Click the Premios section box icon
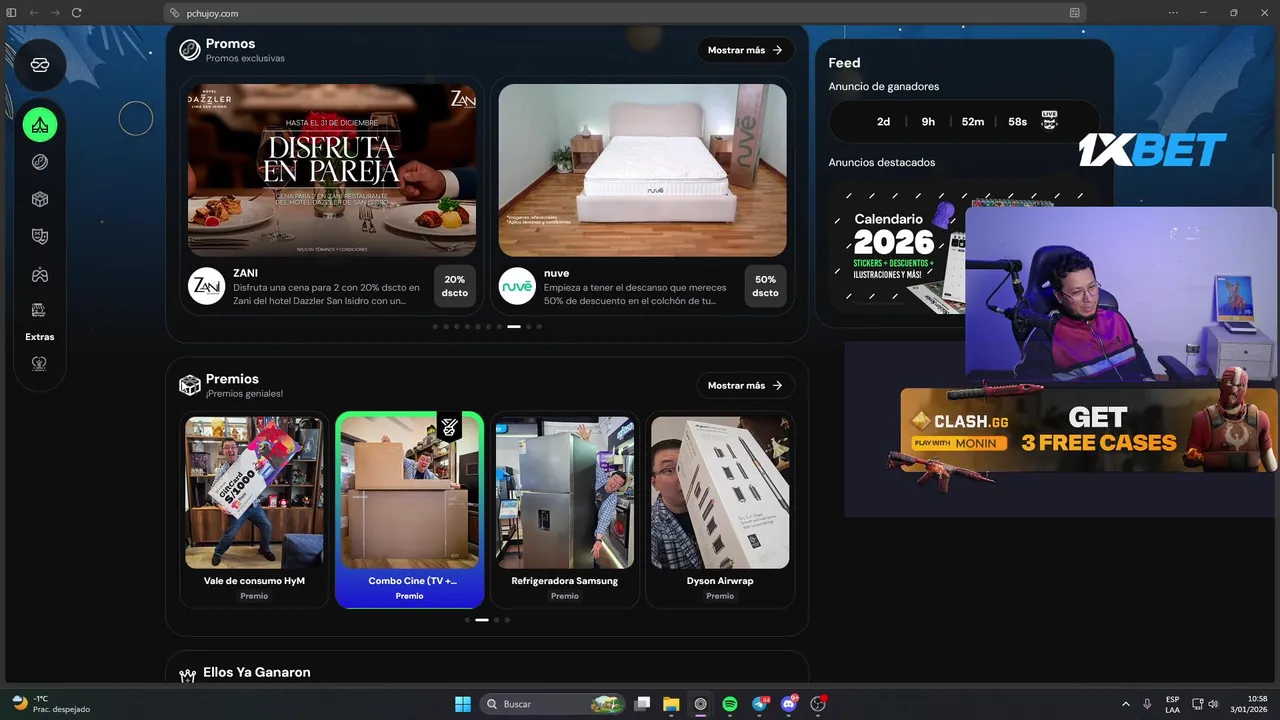 190,385
